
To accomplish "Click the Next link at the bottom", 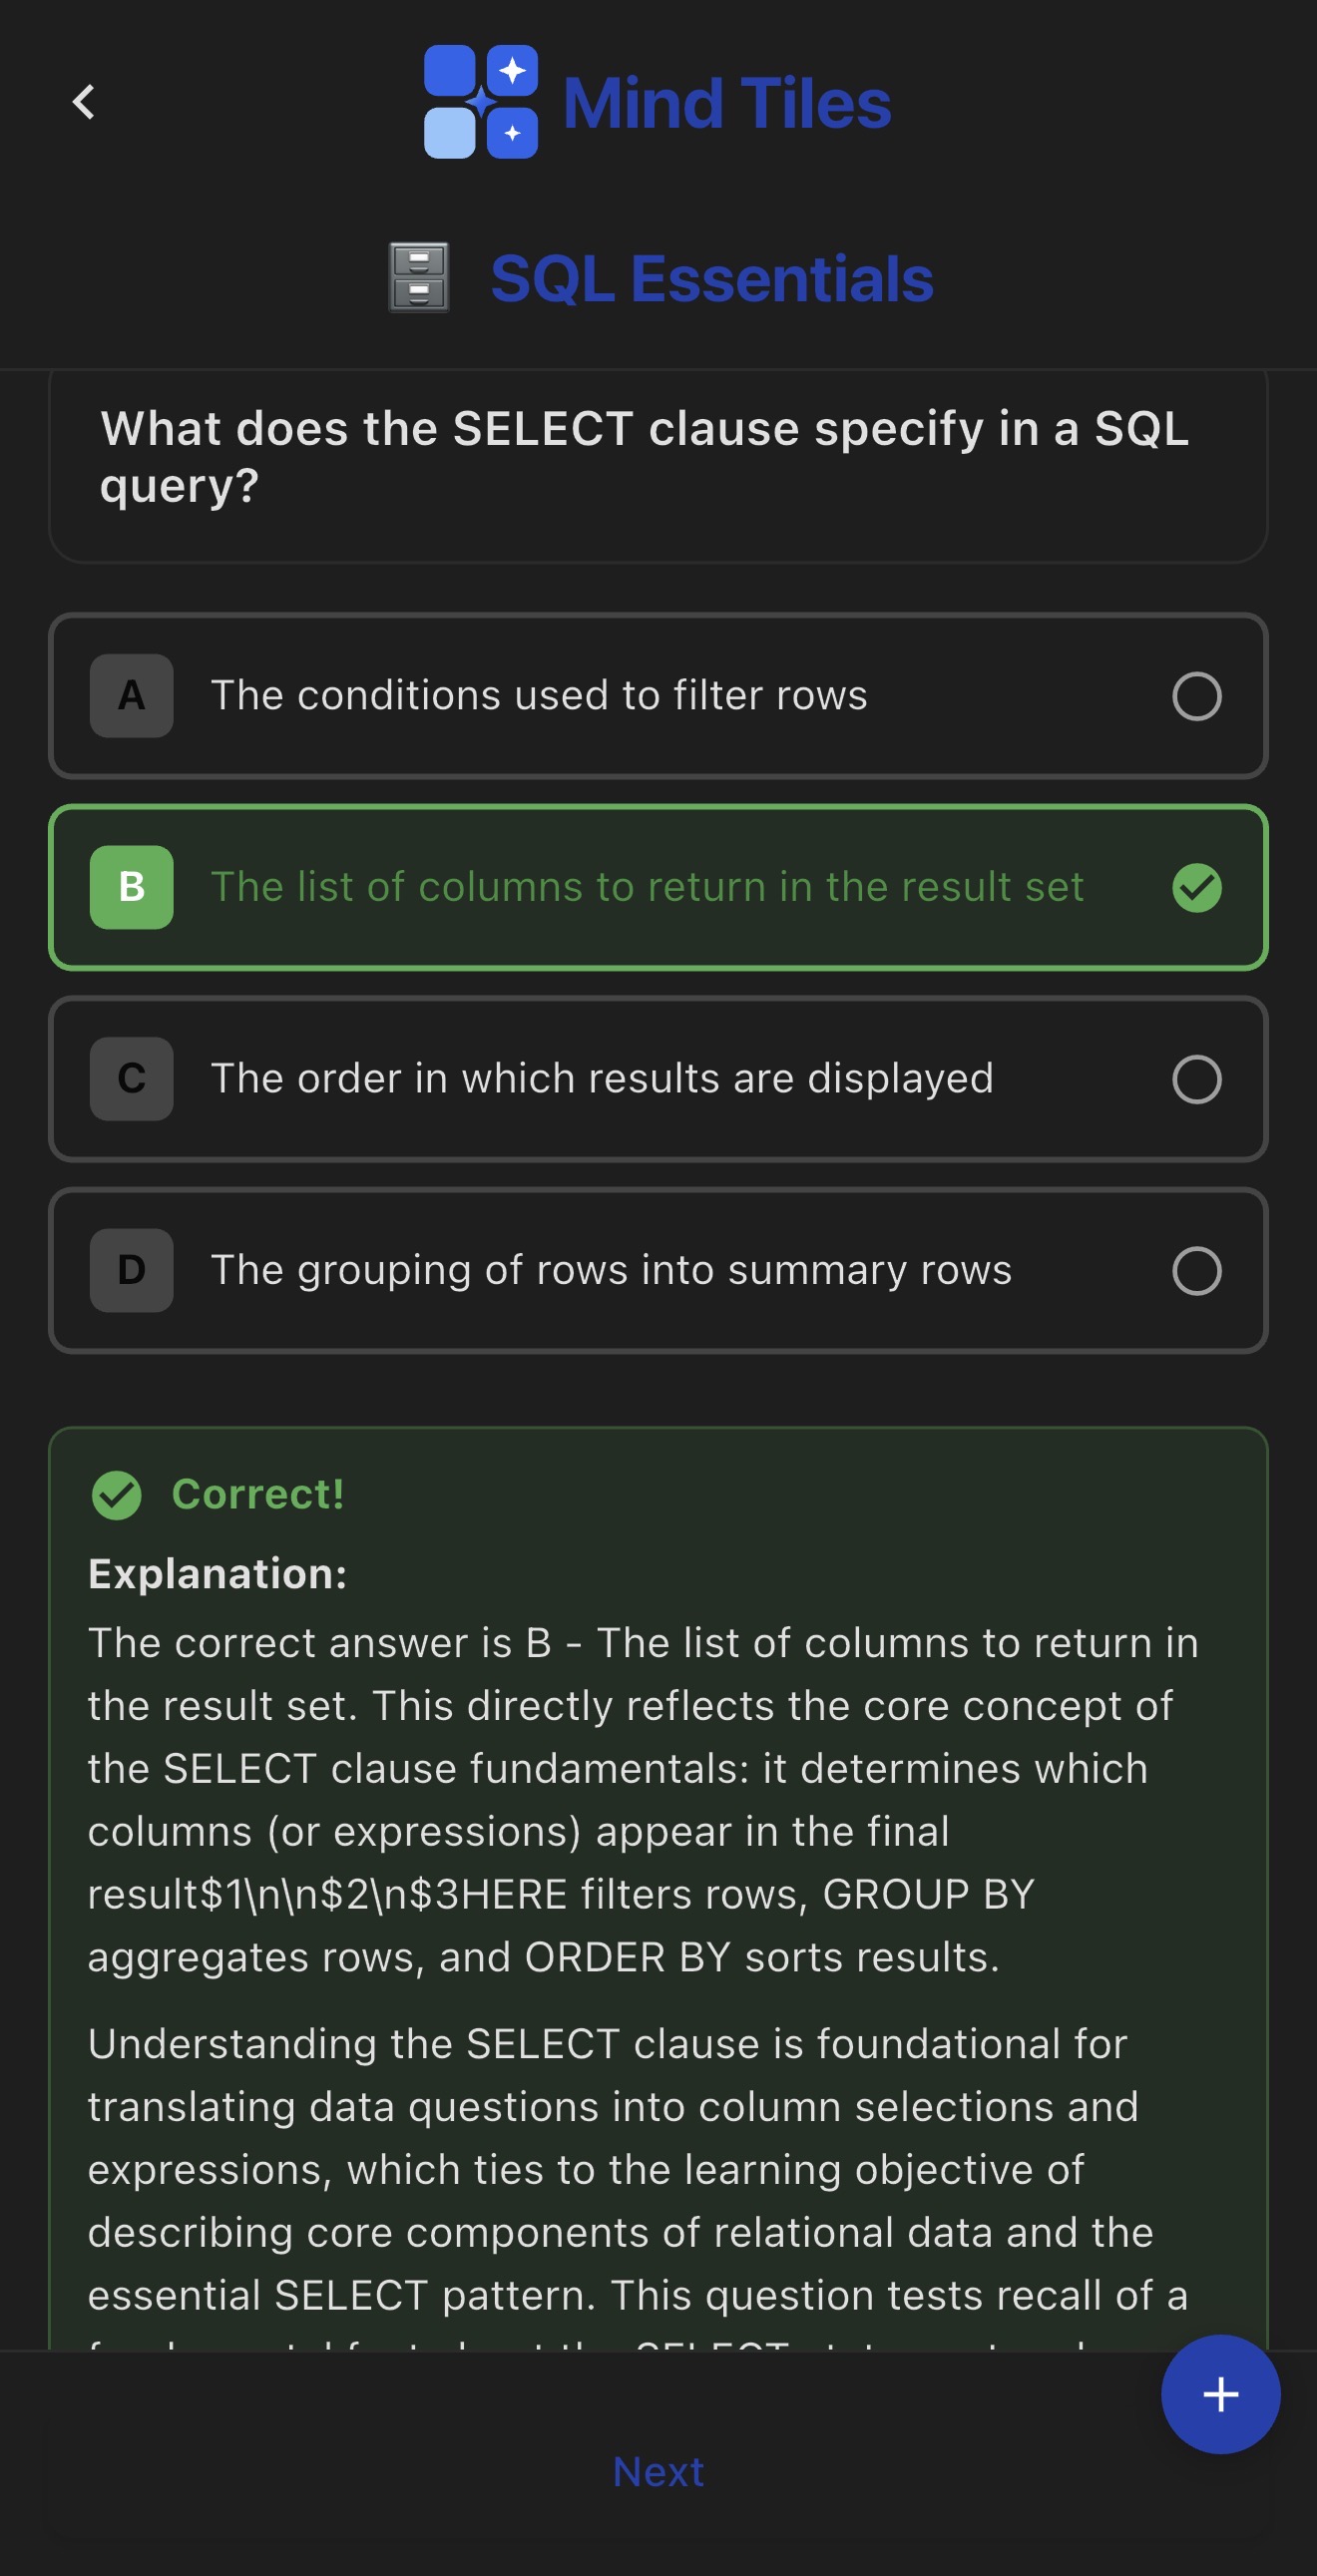I will (658, 2470).
